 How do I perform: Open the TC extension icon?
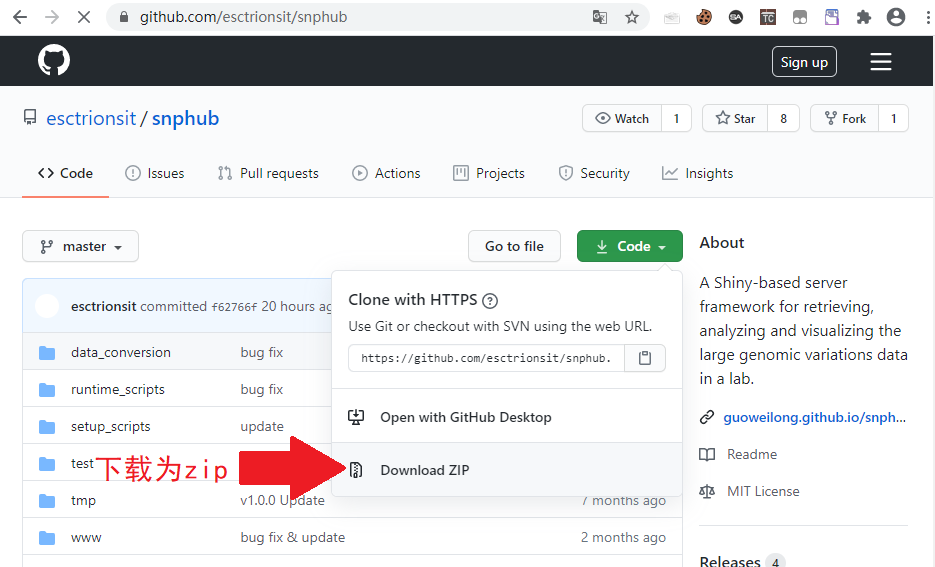768,18
